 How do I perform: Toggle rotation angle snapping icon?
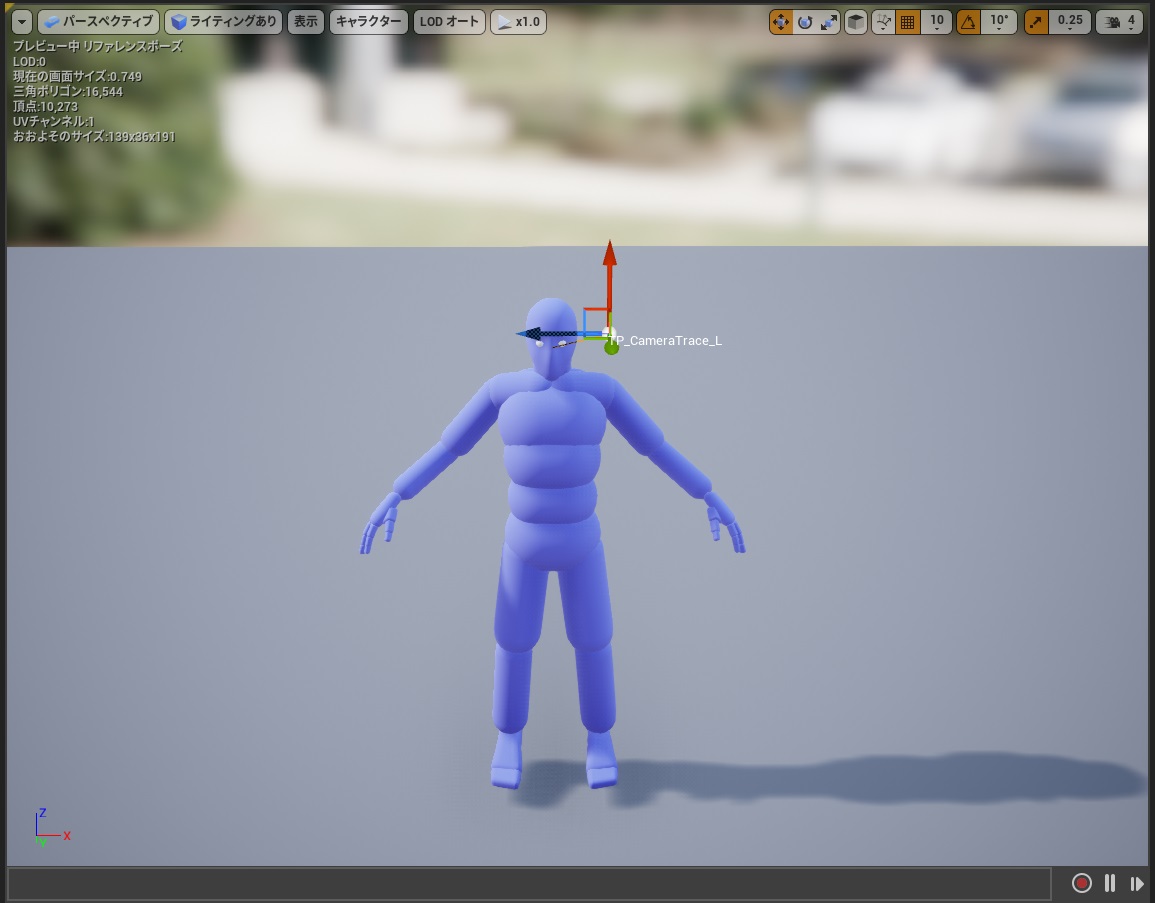[x=968, y=22]
